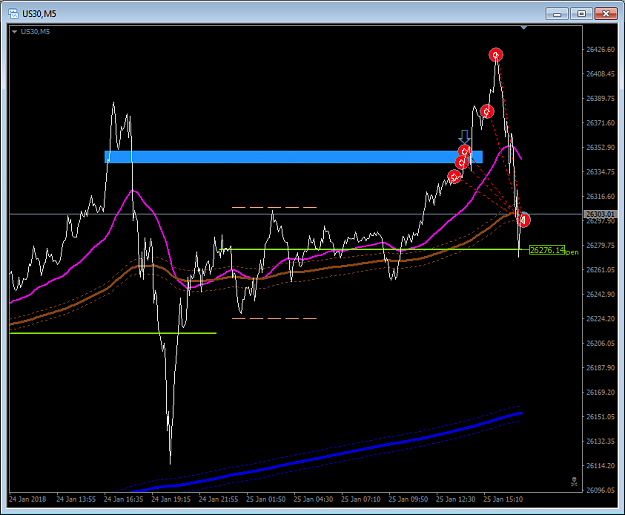Select the blue down arrow chart object
This screenshot has height=515, width=625.
coord(464,136)
